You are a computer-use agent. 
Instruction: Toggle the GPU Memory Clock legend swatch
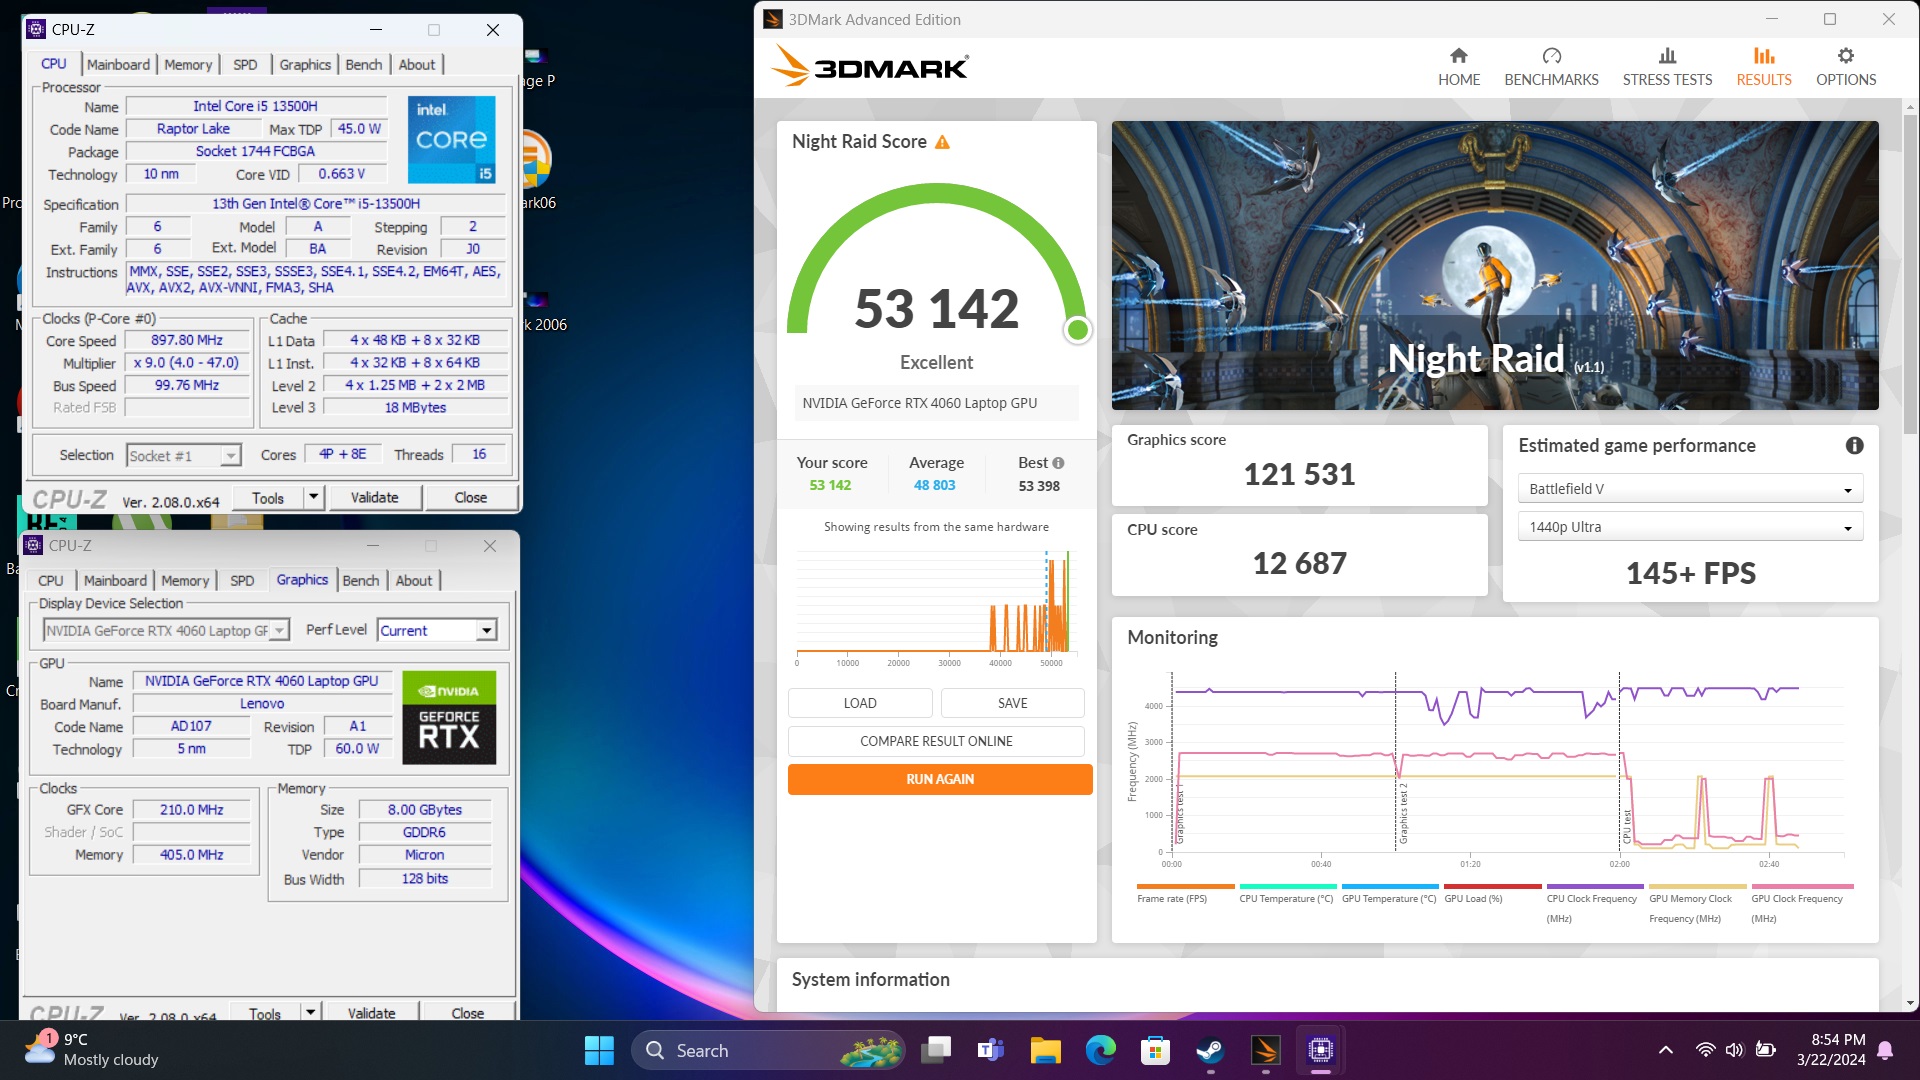click(x=1698, y=887)
